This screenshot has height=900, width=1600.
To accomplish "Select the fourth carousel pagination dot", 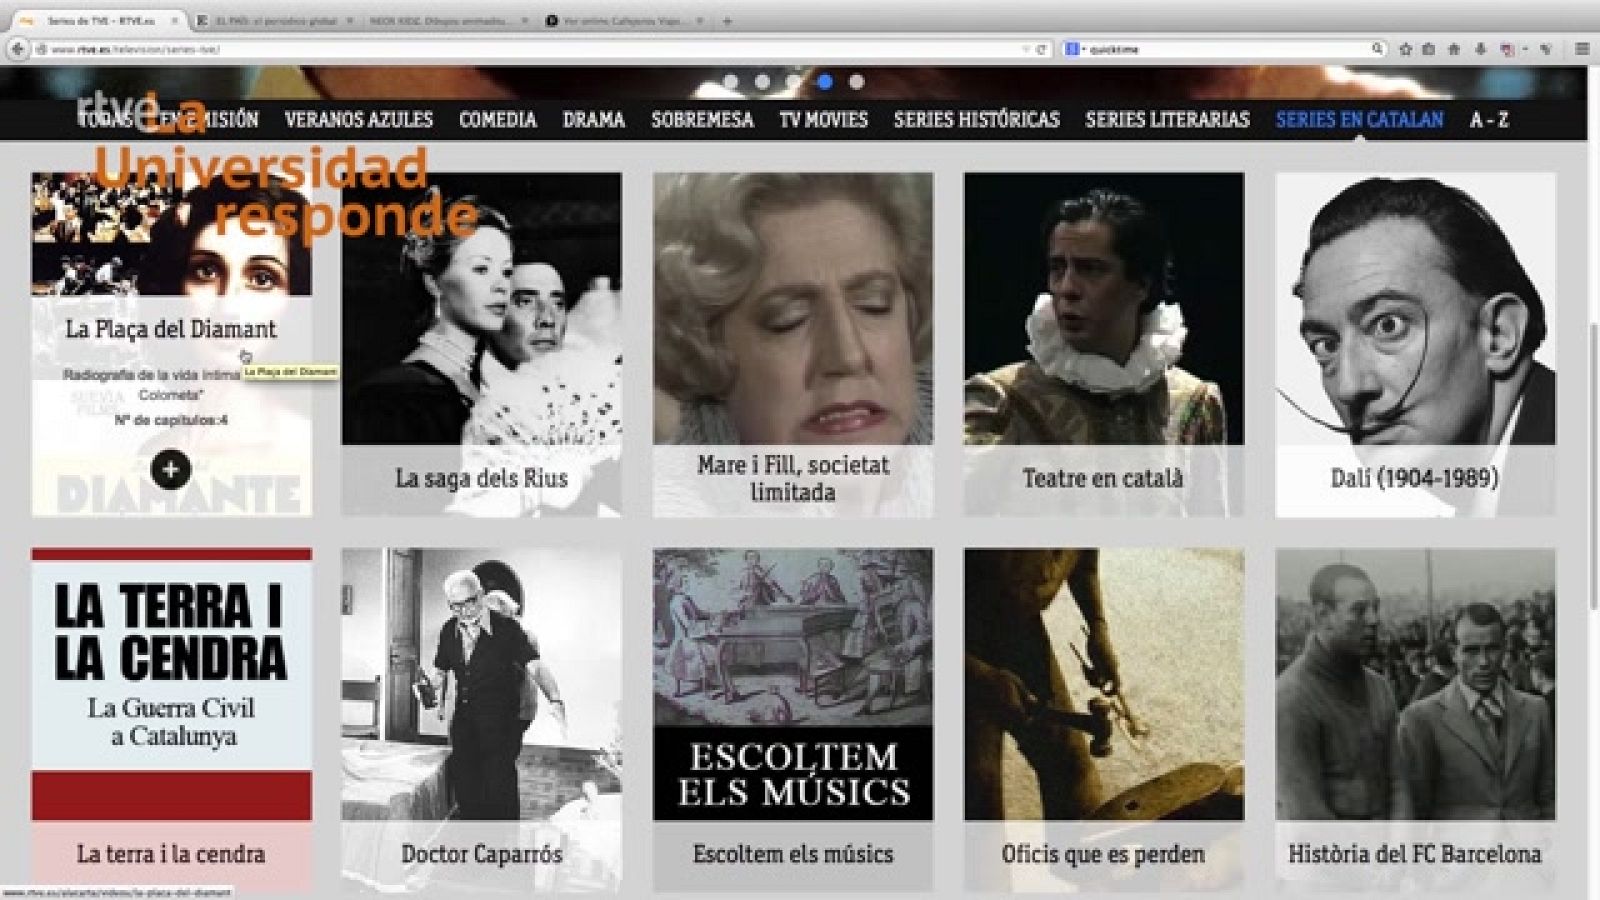I will pos(824,80).
